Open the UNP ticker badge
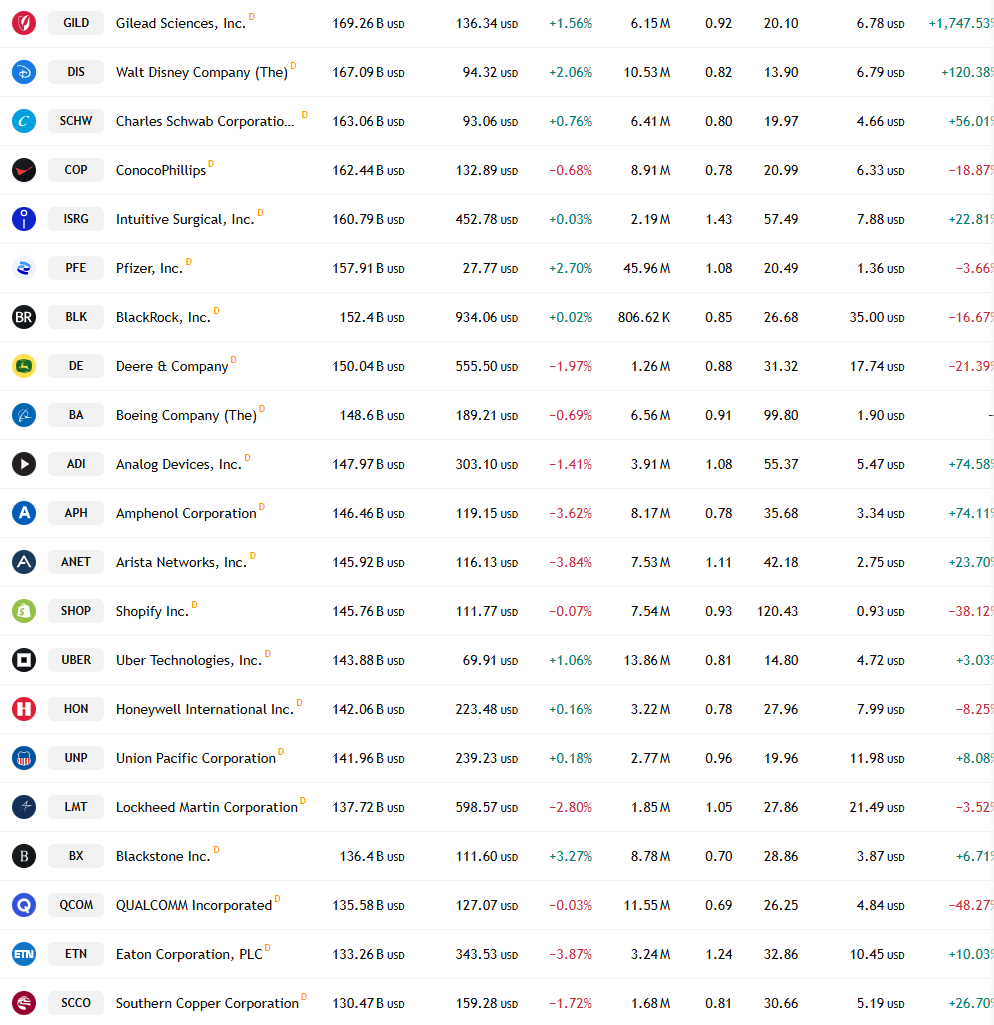The height and width of the screenshot is (1025, 994). tap(76, 758)
